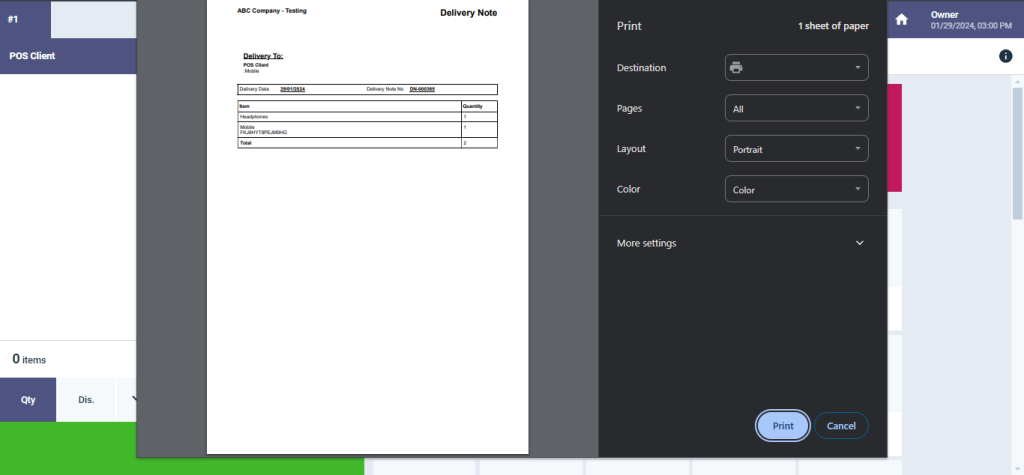Screen dimensions: 1024x475
Task: Change the Layout dropdown from Portrait
Action: tap(797, 149)
